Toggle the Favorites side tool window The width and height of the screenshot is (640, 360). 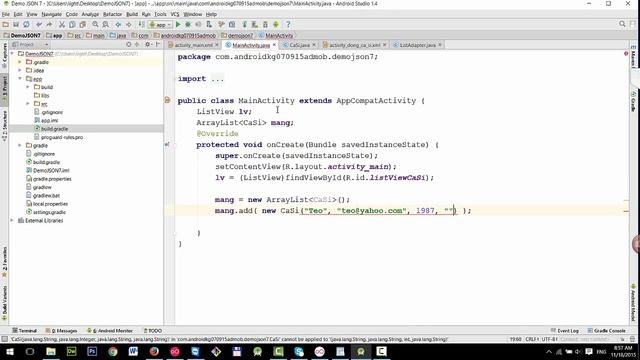(x=4, y=262)
